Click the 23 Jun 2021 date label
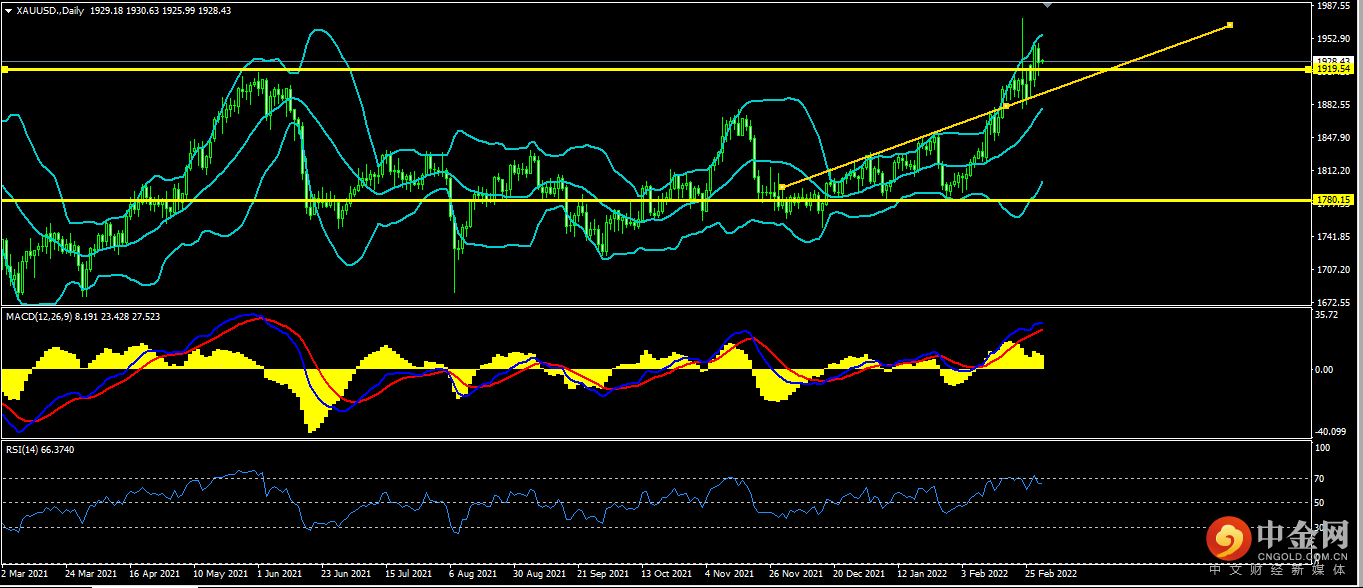1363x588 pixels. click(346, 574)
